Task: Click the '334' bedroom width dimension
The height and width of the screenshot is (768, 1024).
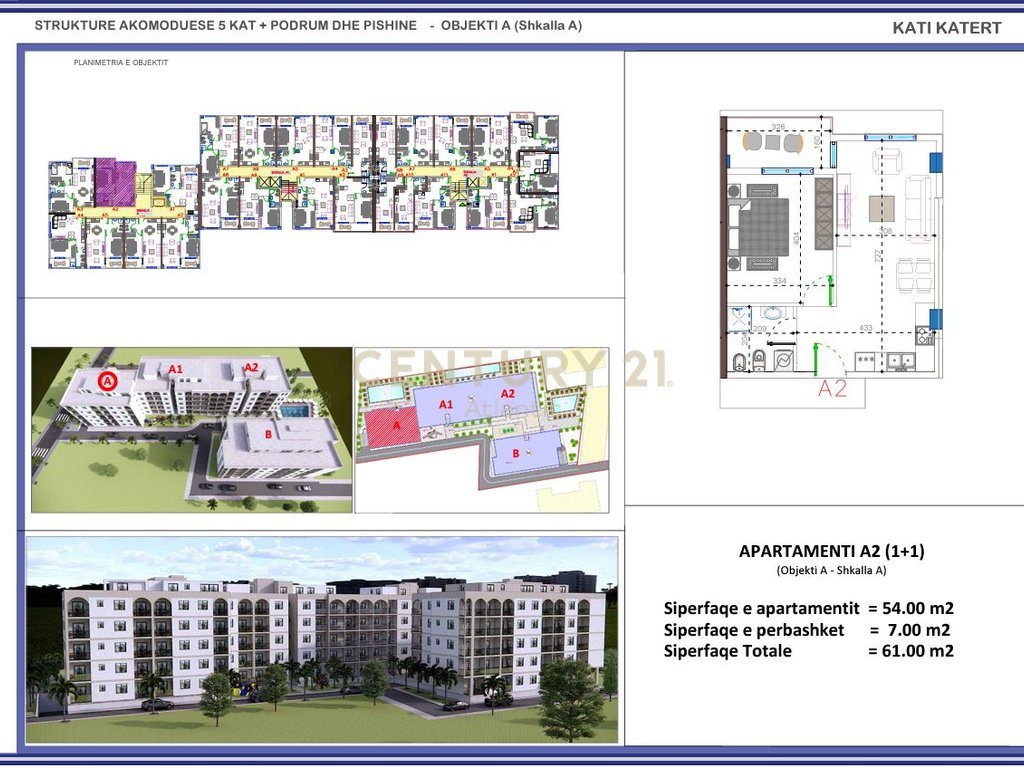Action: tap(780, 281)
